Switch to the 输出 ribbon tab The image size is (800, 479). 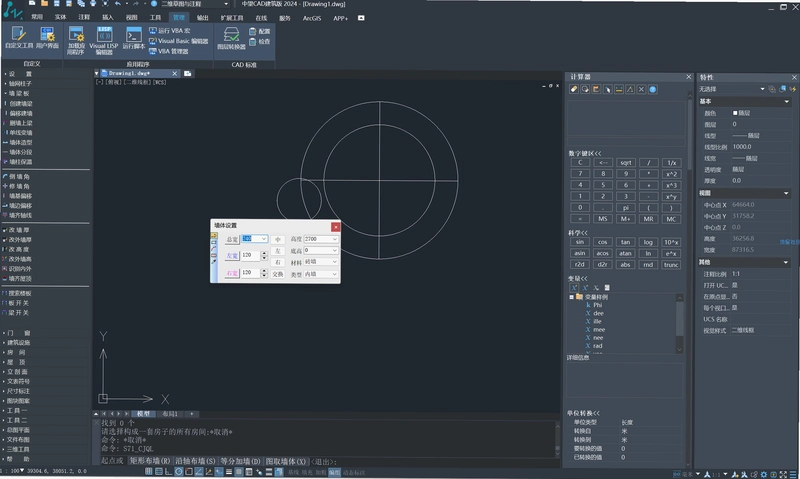pyautogui.click(x=203, y=18)
